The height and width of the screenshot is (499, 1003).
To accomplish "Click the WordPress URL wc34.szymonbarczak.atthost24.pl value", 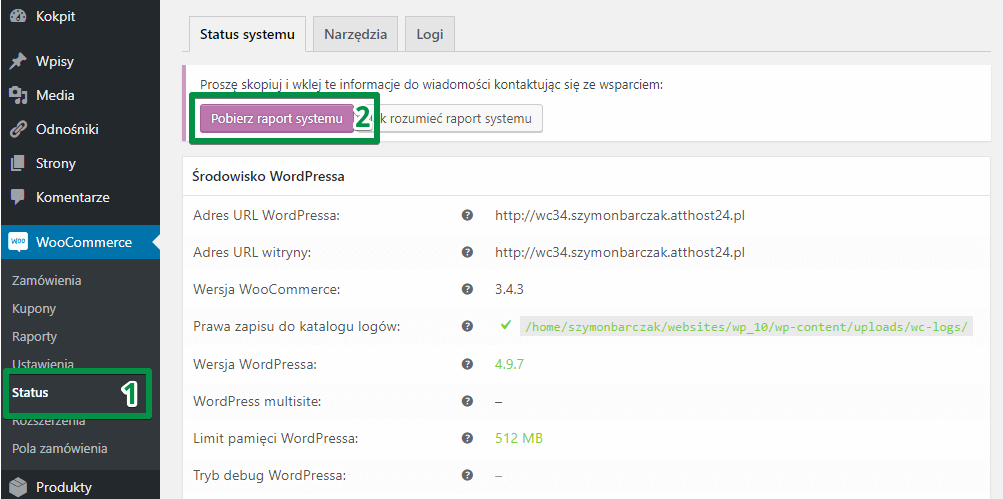I will [620, 215].
